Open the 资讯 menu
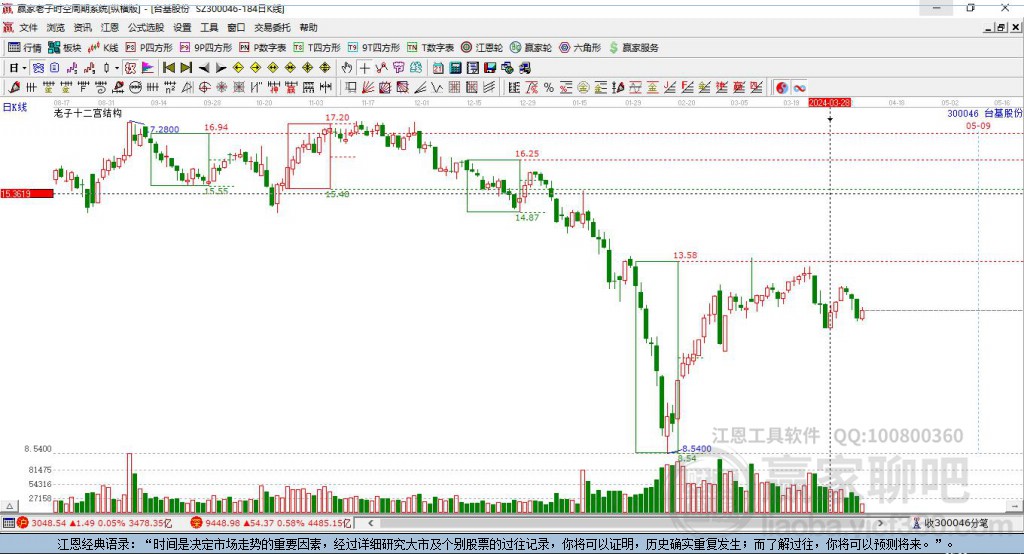Image resolution: width=1024 pixels, height=554 pixels. [x=82, y=27]
